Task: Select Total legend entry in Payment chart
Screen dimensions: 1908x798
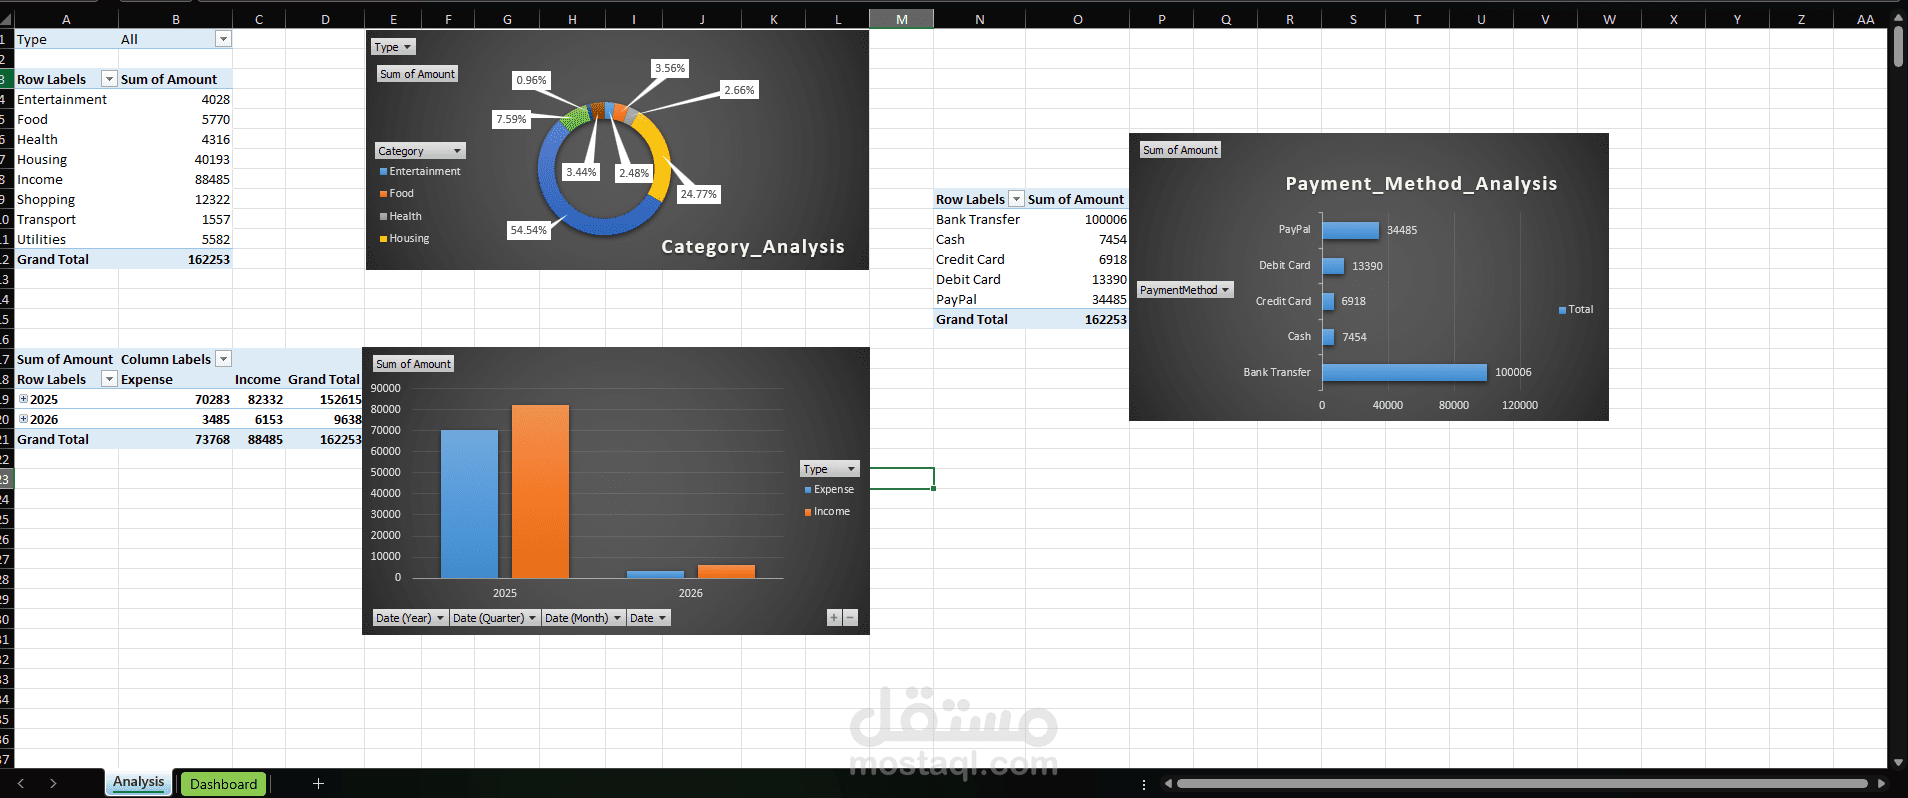Action: [x=1576, y=310]
